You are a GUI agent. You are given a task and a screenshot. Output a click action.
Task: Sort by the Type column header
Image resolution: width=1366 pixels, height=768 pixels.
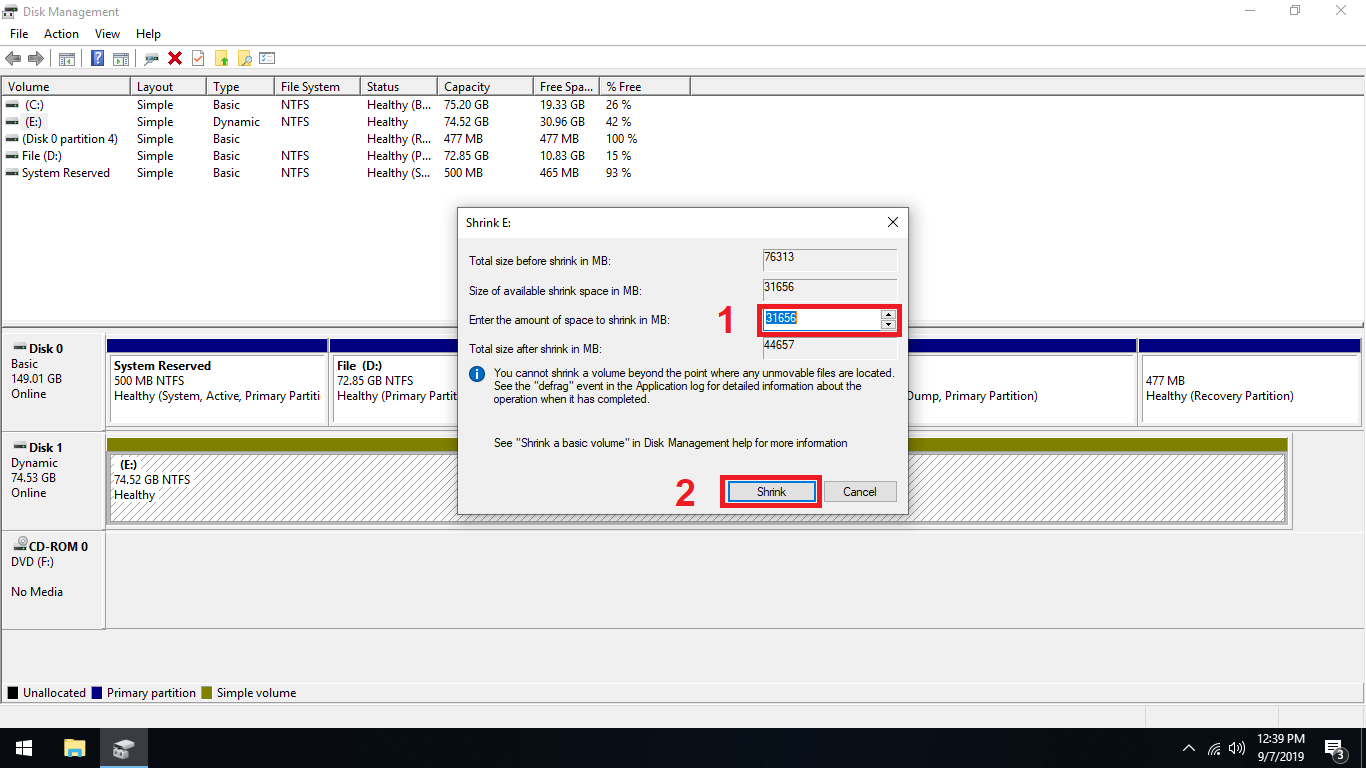(x=240, y=87)
